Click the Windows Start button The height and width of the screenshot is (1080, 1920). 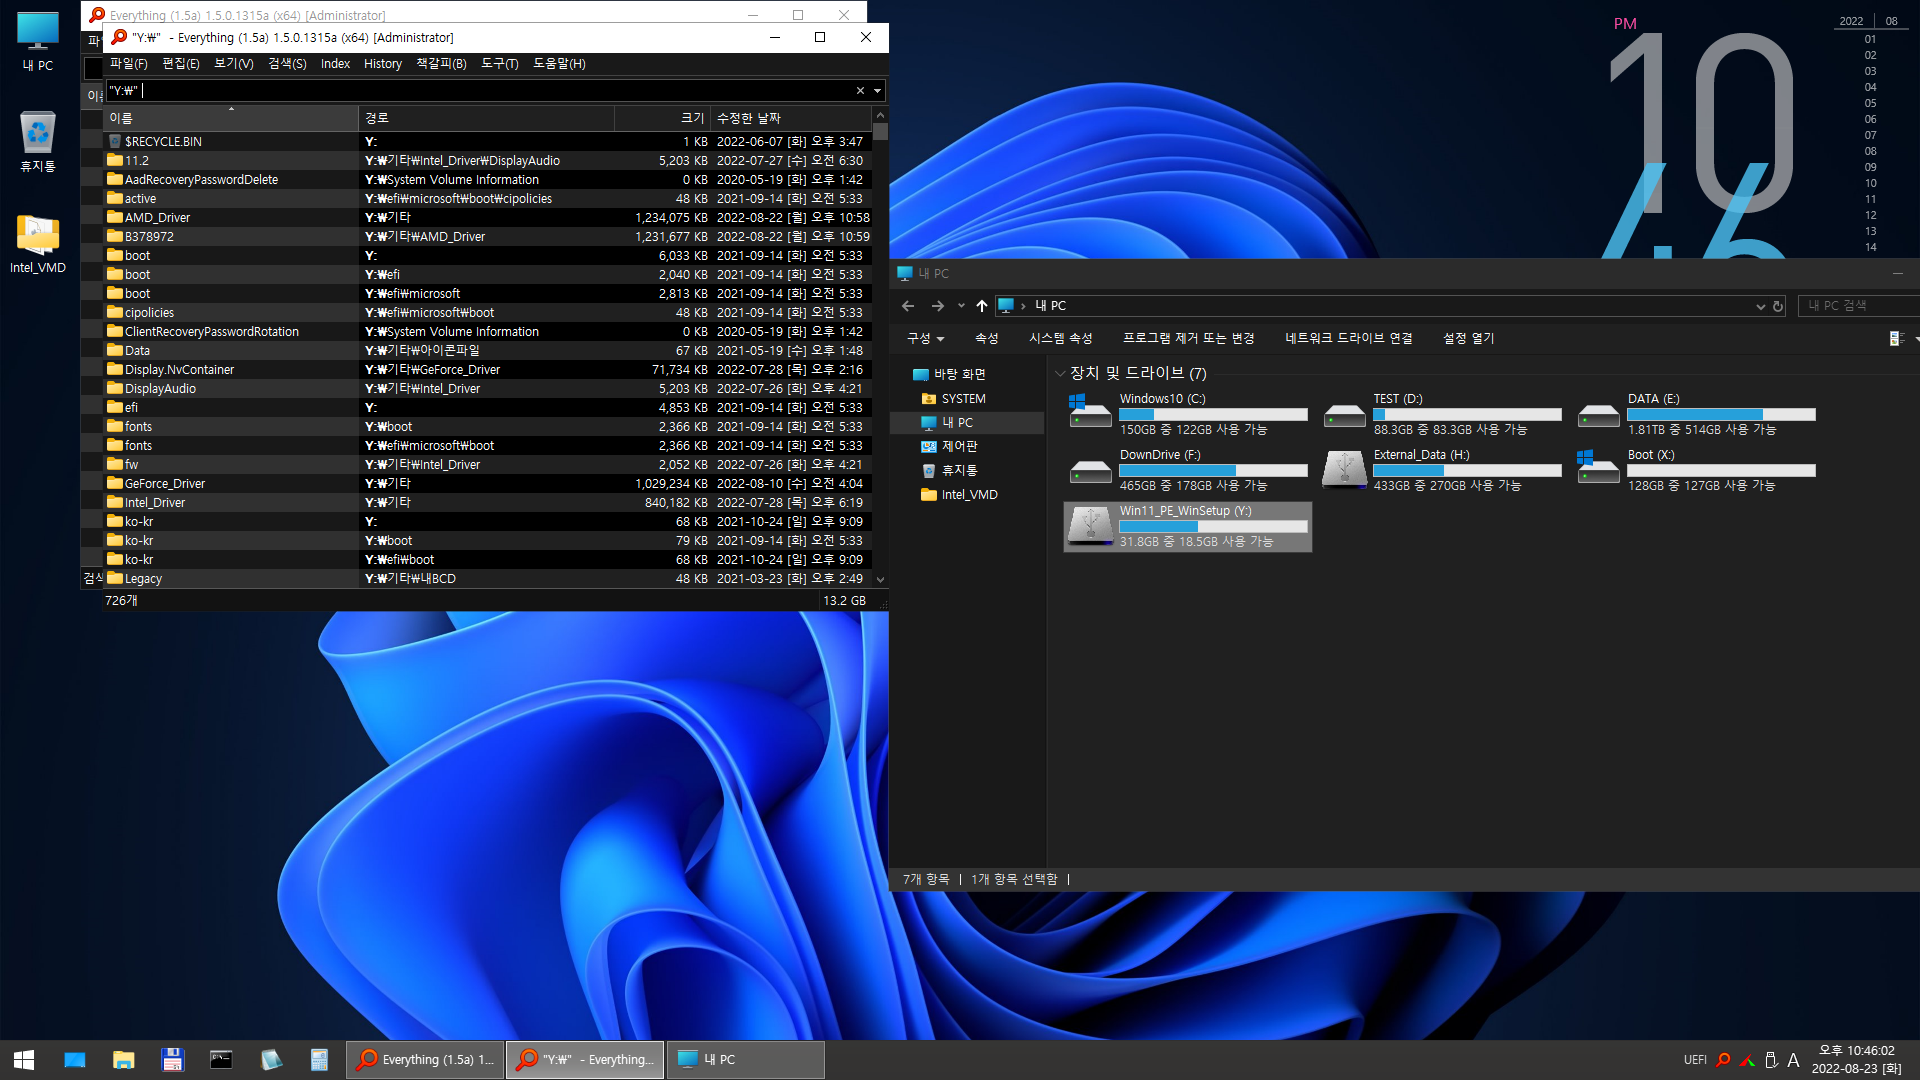(x=24, y=1060)
